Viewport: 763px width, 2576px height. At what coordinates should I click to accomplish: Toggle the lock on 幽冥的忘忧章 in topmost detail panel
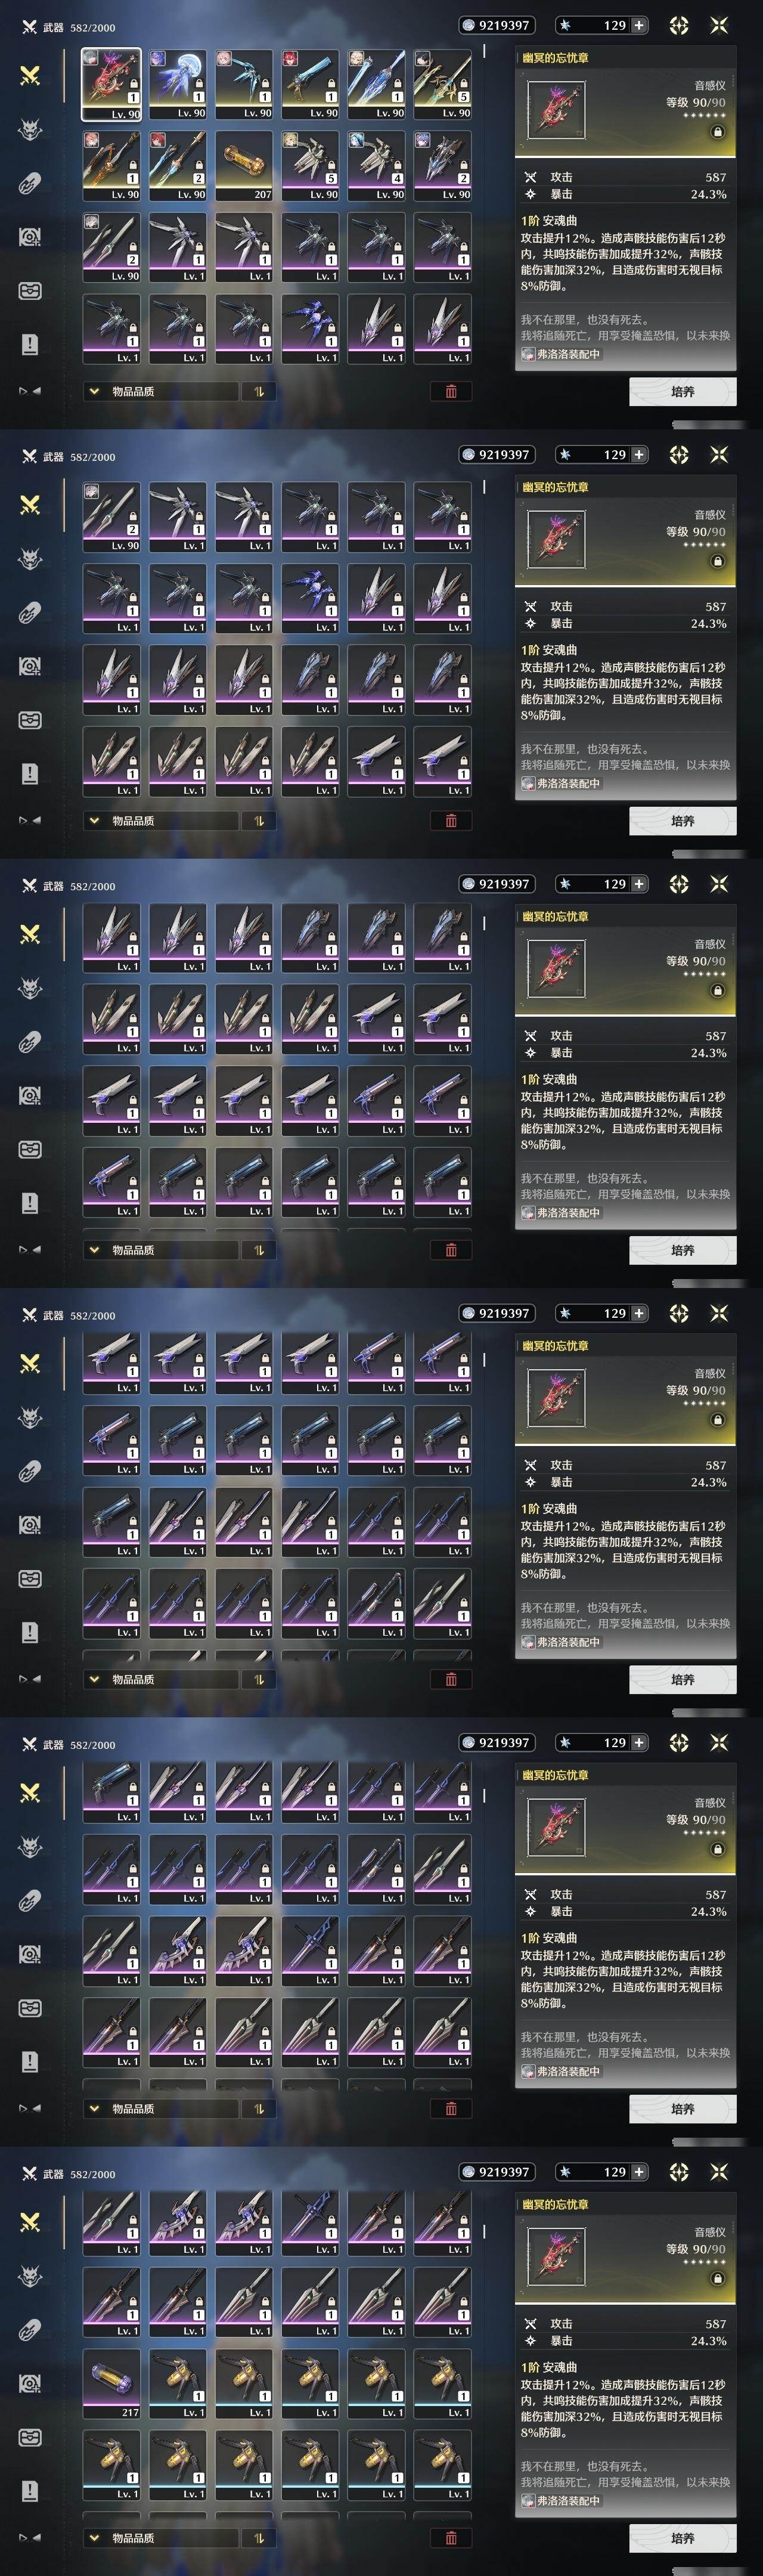[x=717, y=132]
